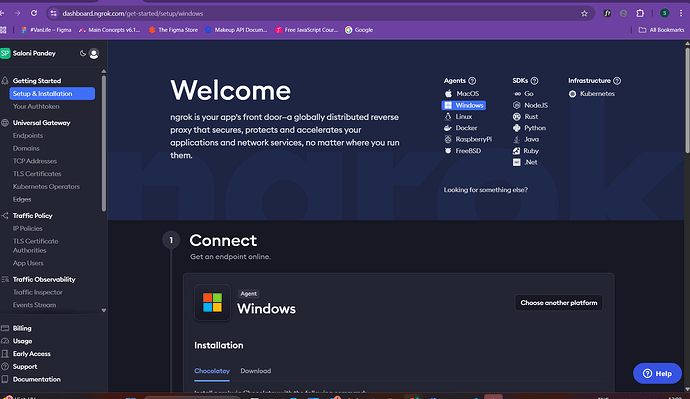This screenshot has height=399, width=690.
Task: Click the Agents help question icon
Action: click(472, 81)
